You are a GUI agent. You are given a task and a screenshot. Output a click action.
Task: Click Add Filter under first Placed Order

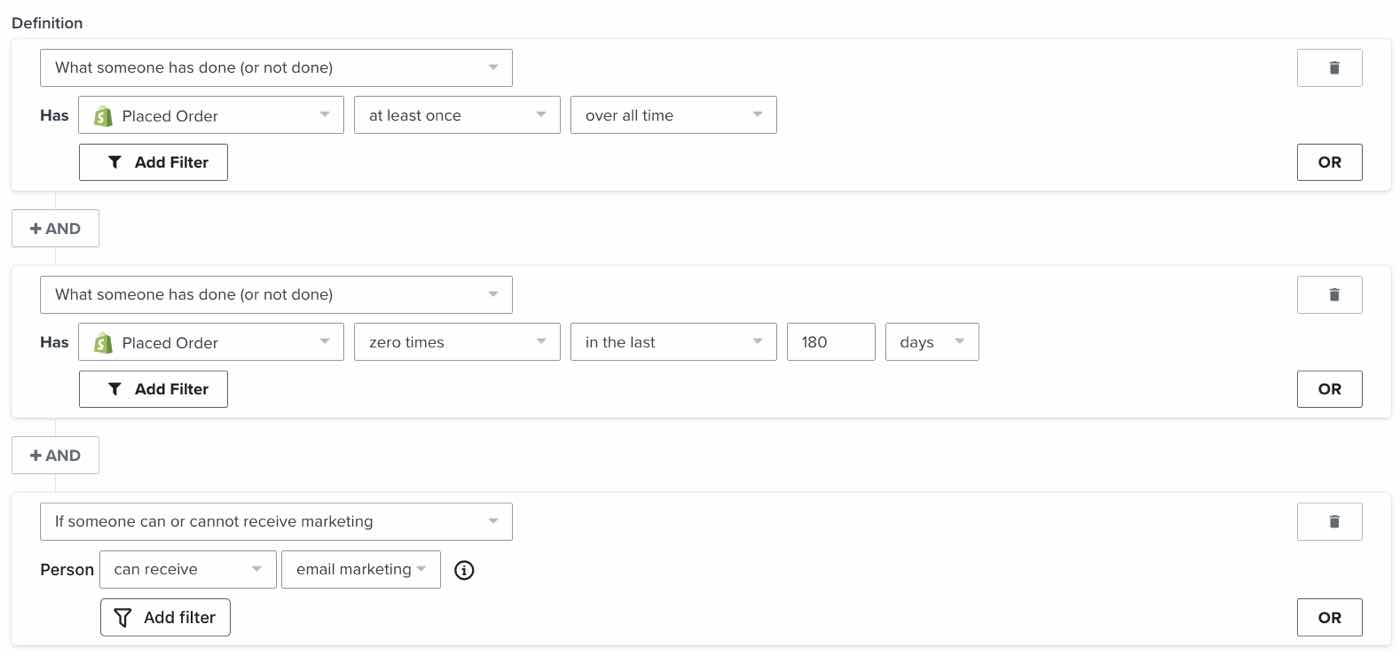pyautogui.click(x=153, y=163)
